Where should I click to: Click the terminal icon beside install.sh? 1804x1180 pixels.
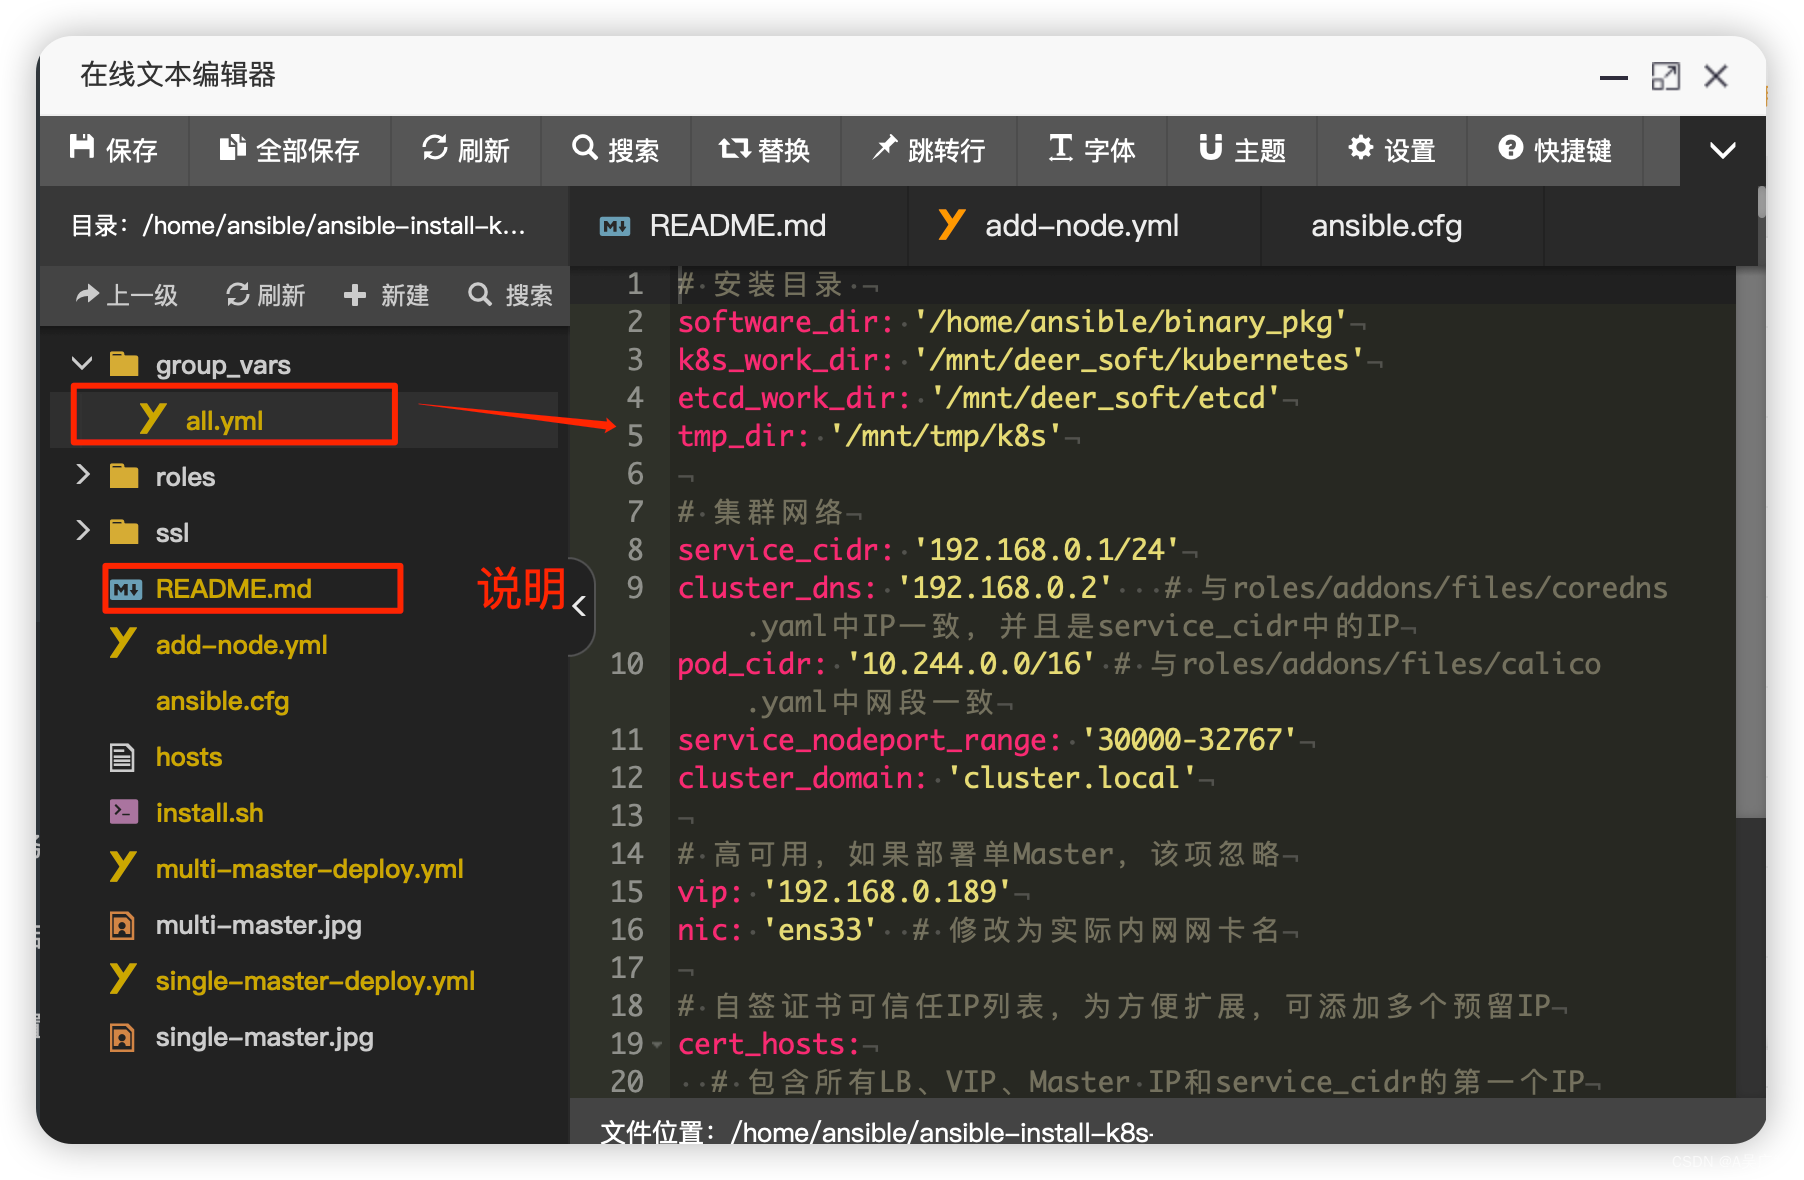click(123, 811)
